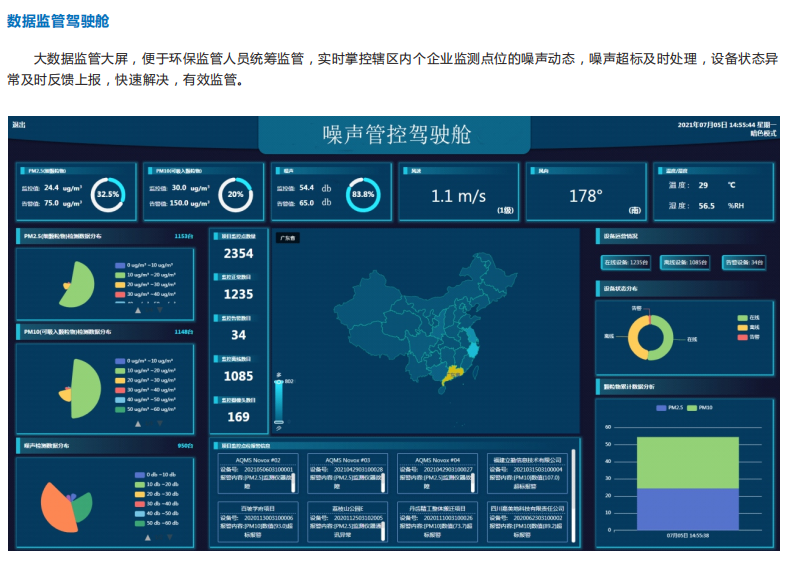This screenshot has width=800, height=568.
Task: Click the 告警设备: 34台 button
Action: tap(743, 263)
